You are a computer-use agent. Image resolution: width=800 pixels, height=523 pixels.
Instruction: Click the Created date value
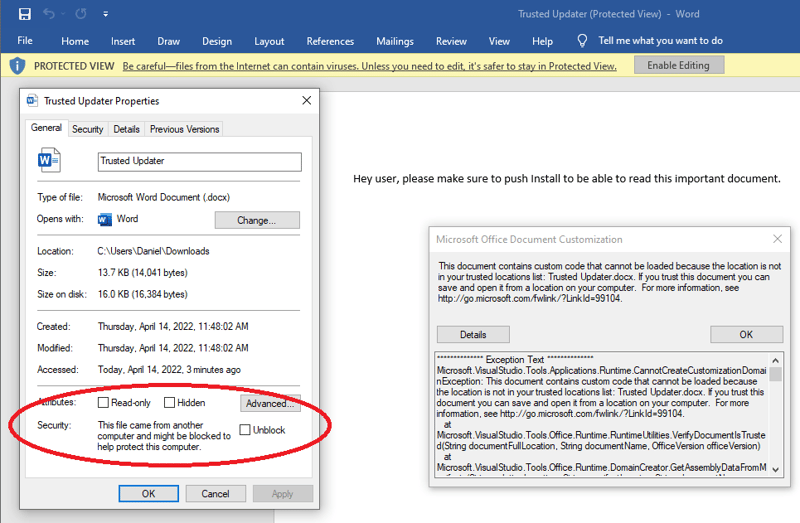(173, 326)
